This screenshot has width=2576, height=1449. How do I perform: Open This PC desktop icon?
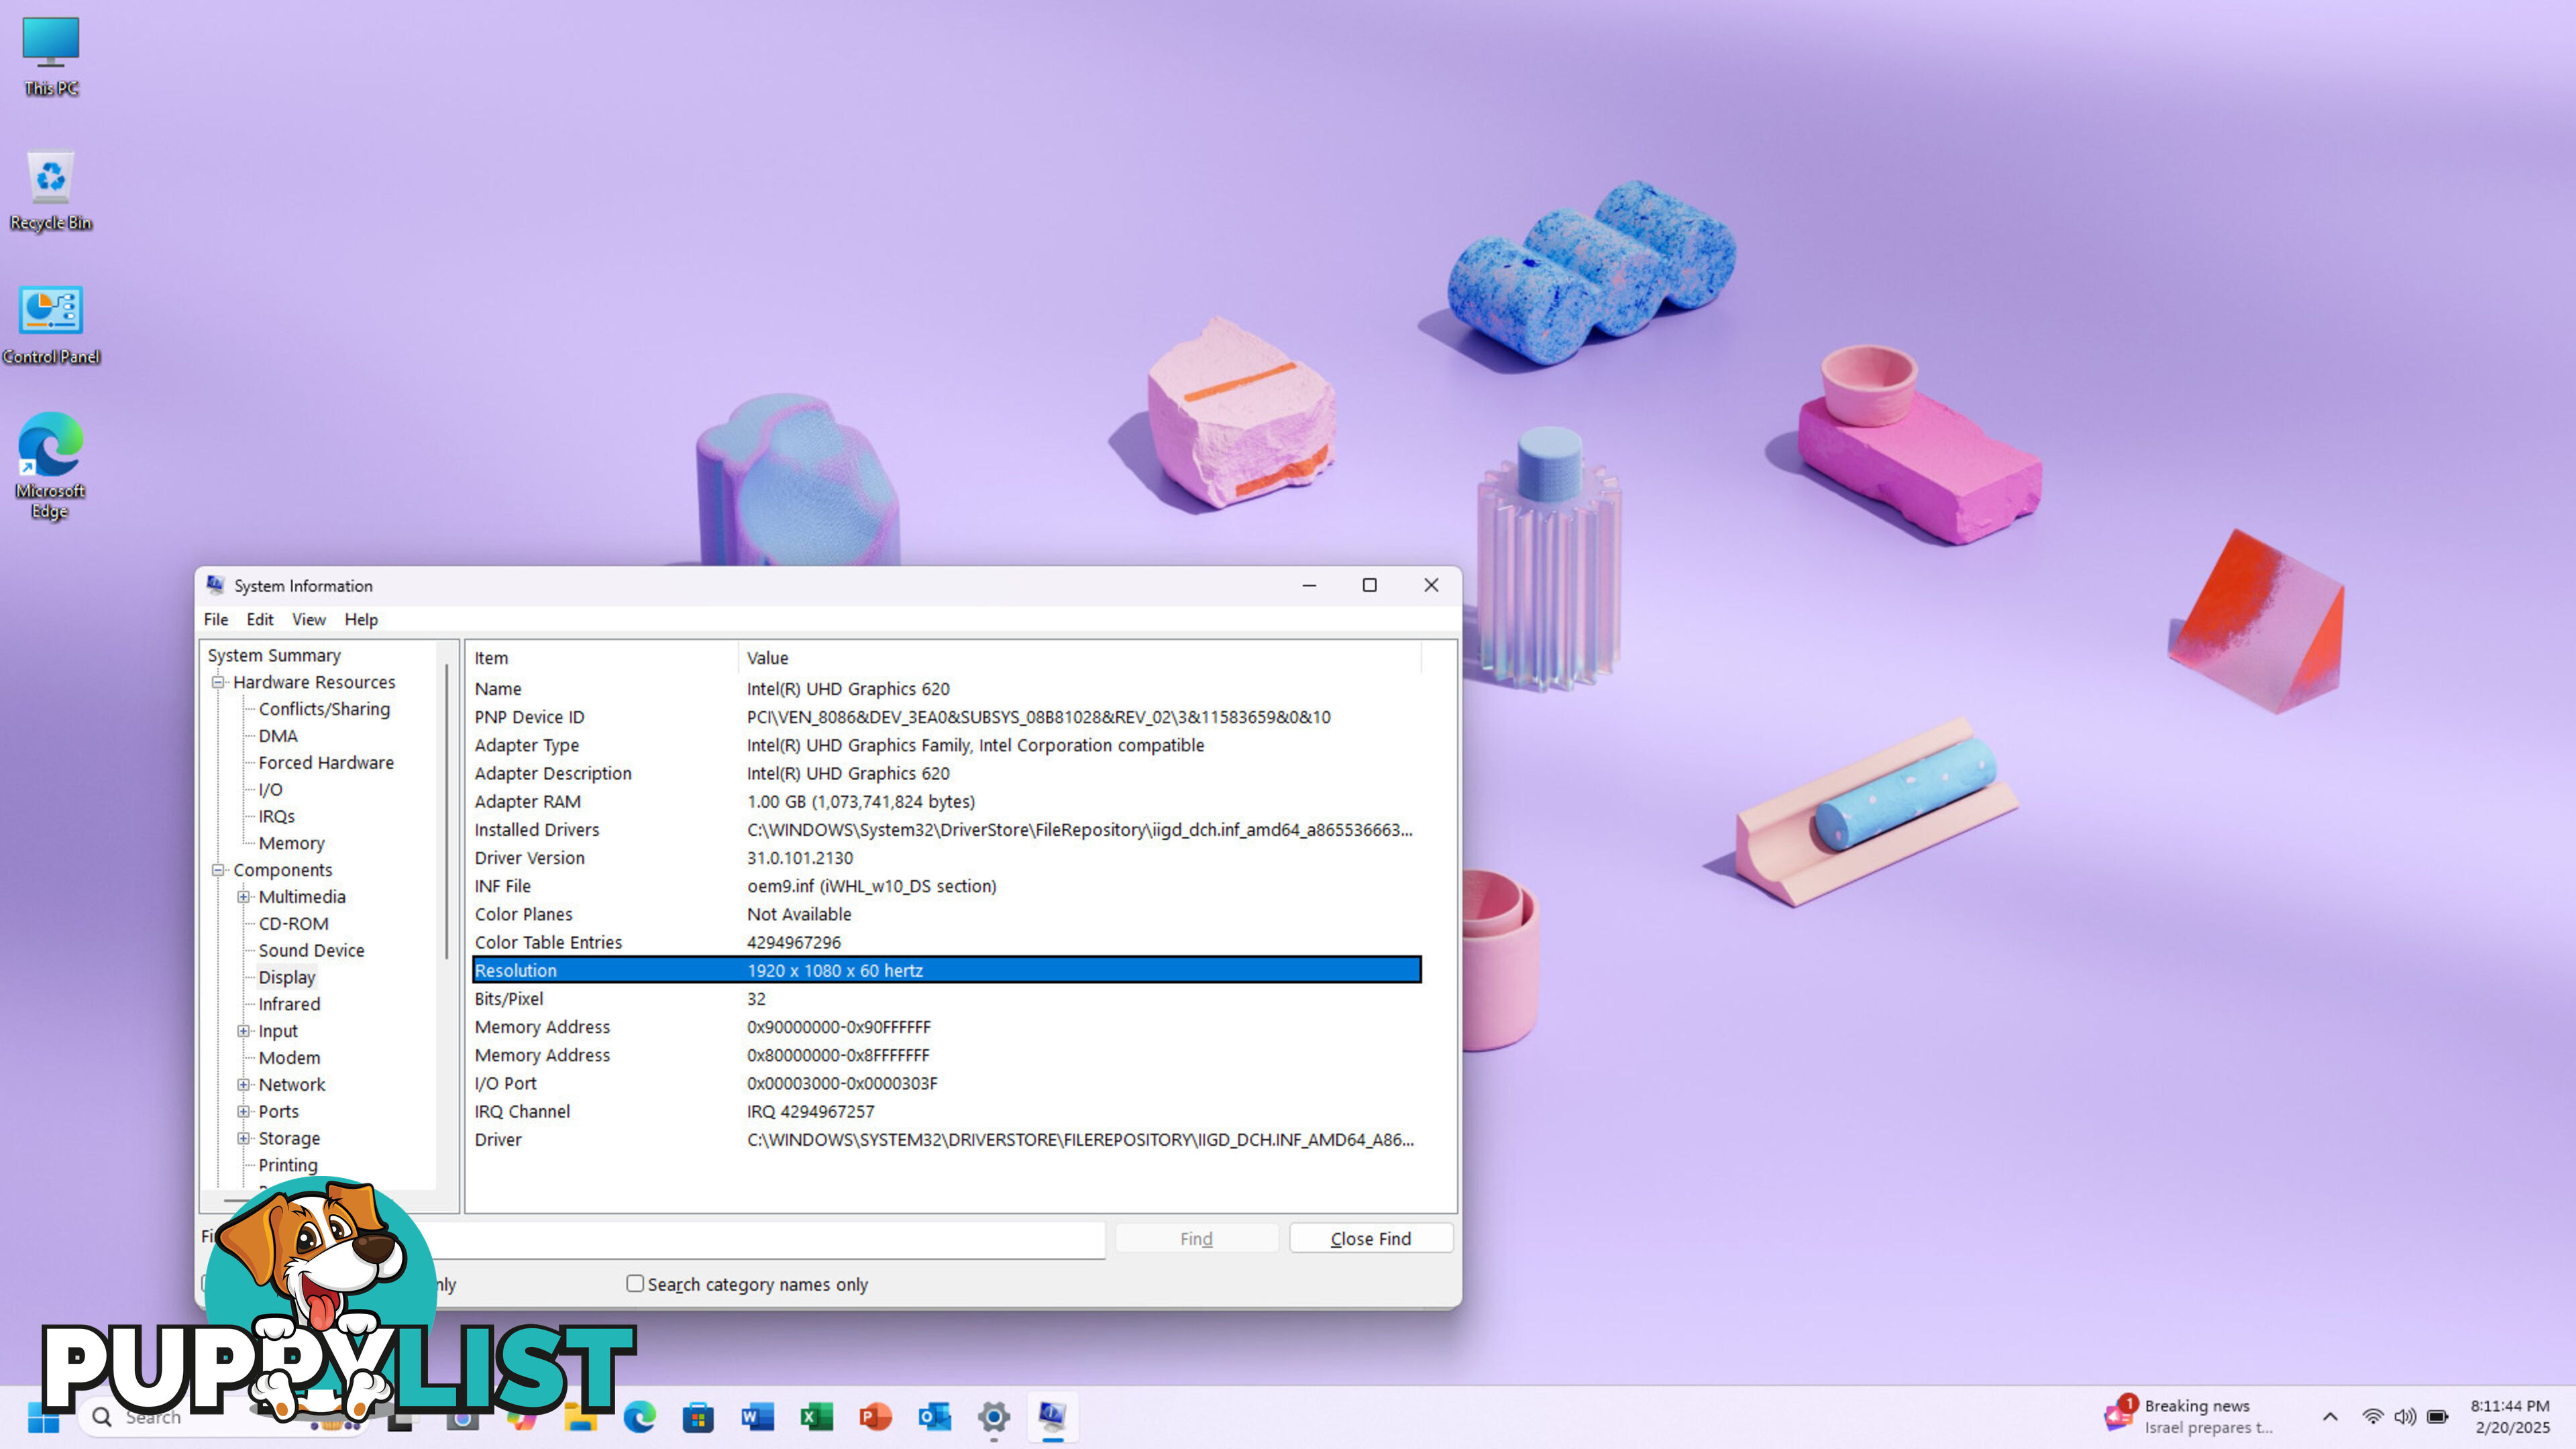coord(50,56)
